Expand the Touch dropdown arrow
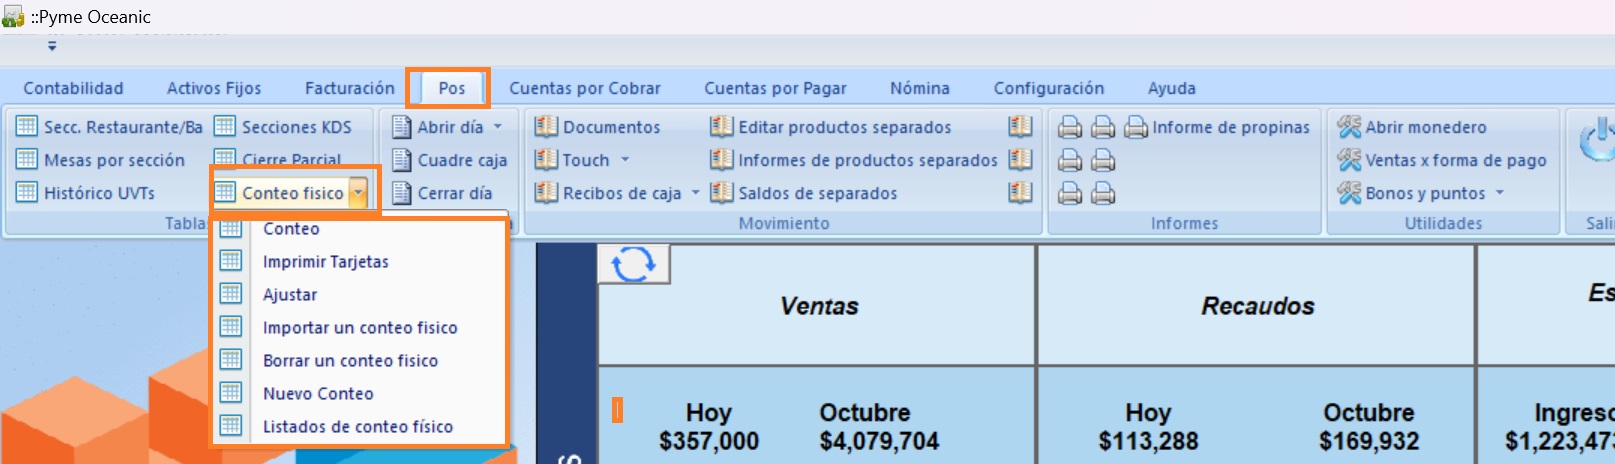1615x464 pixels. tap(625, 160)
